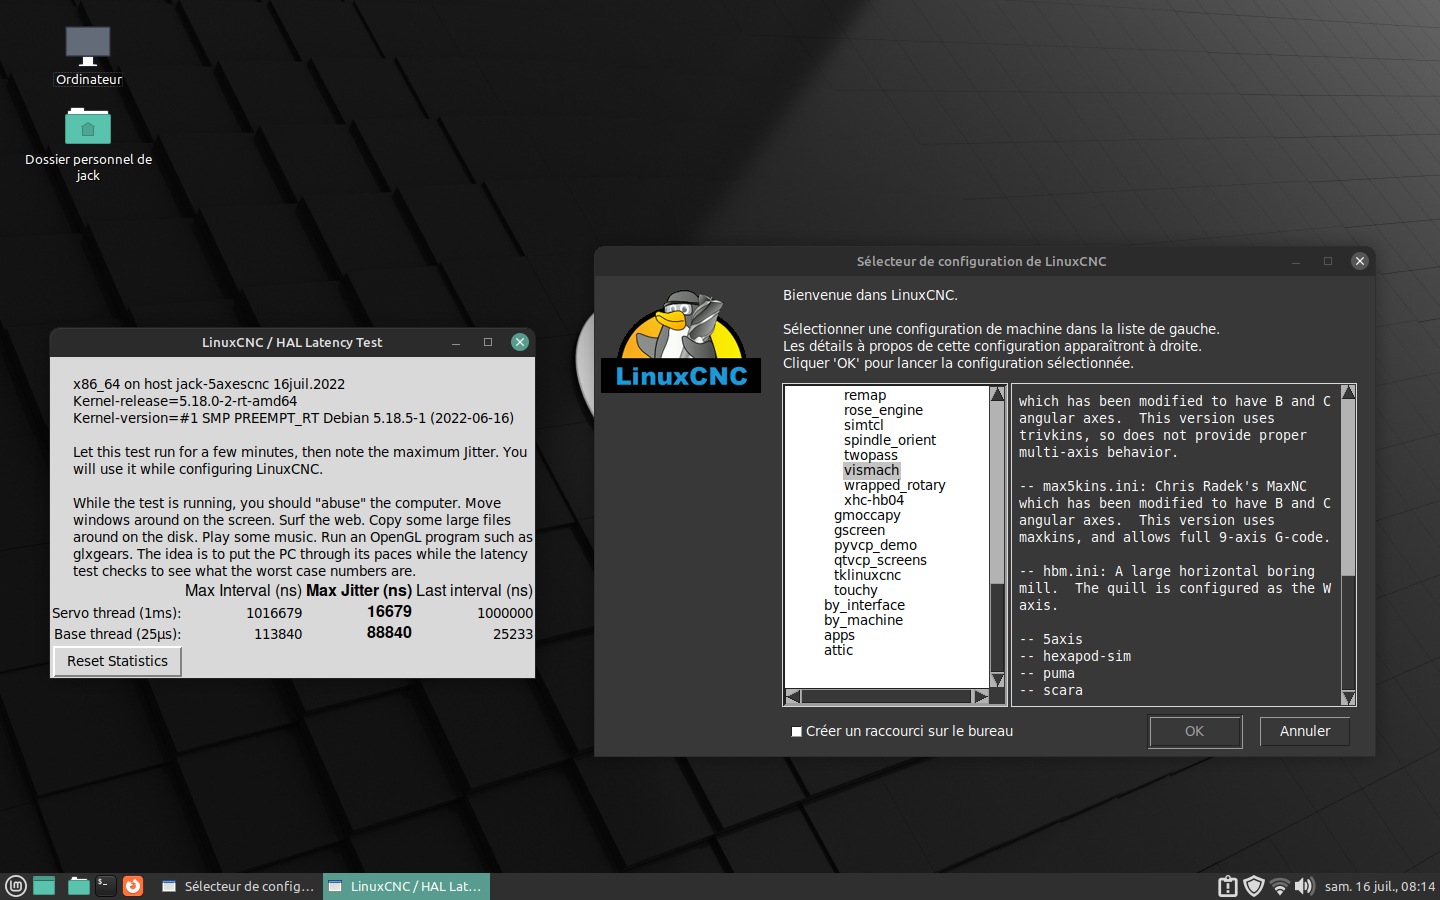Select gscreen in the list
This screenshot has width=1440, height=900.
(859, 530)
